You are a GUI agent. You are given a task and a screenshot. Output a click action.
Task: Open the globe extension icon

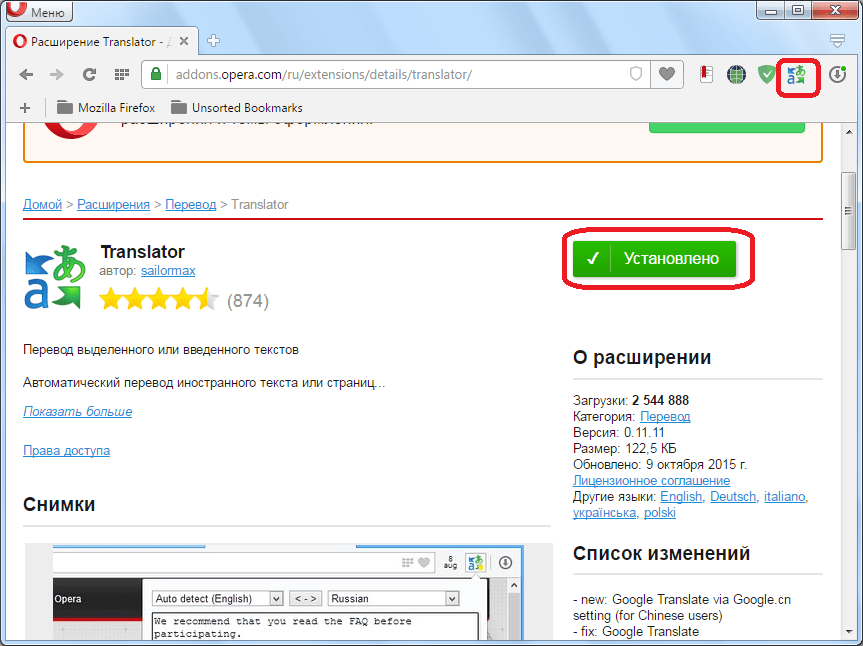pyautogui.click(x=736, y=74)
